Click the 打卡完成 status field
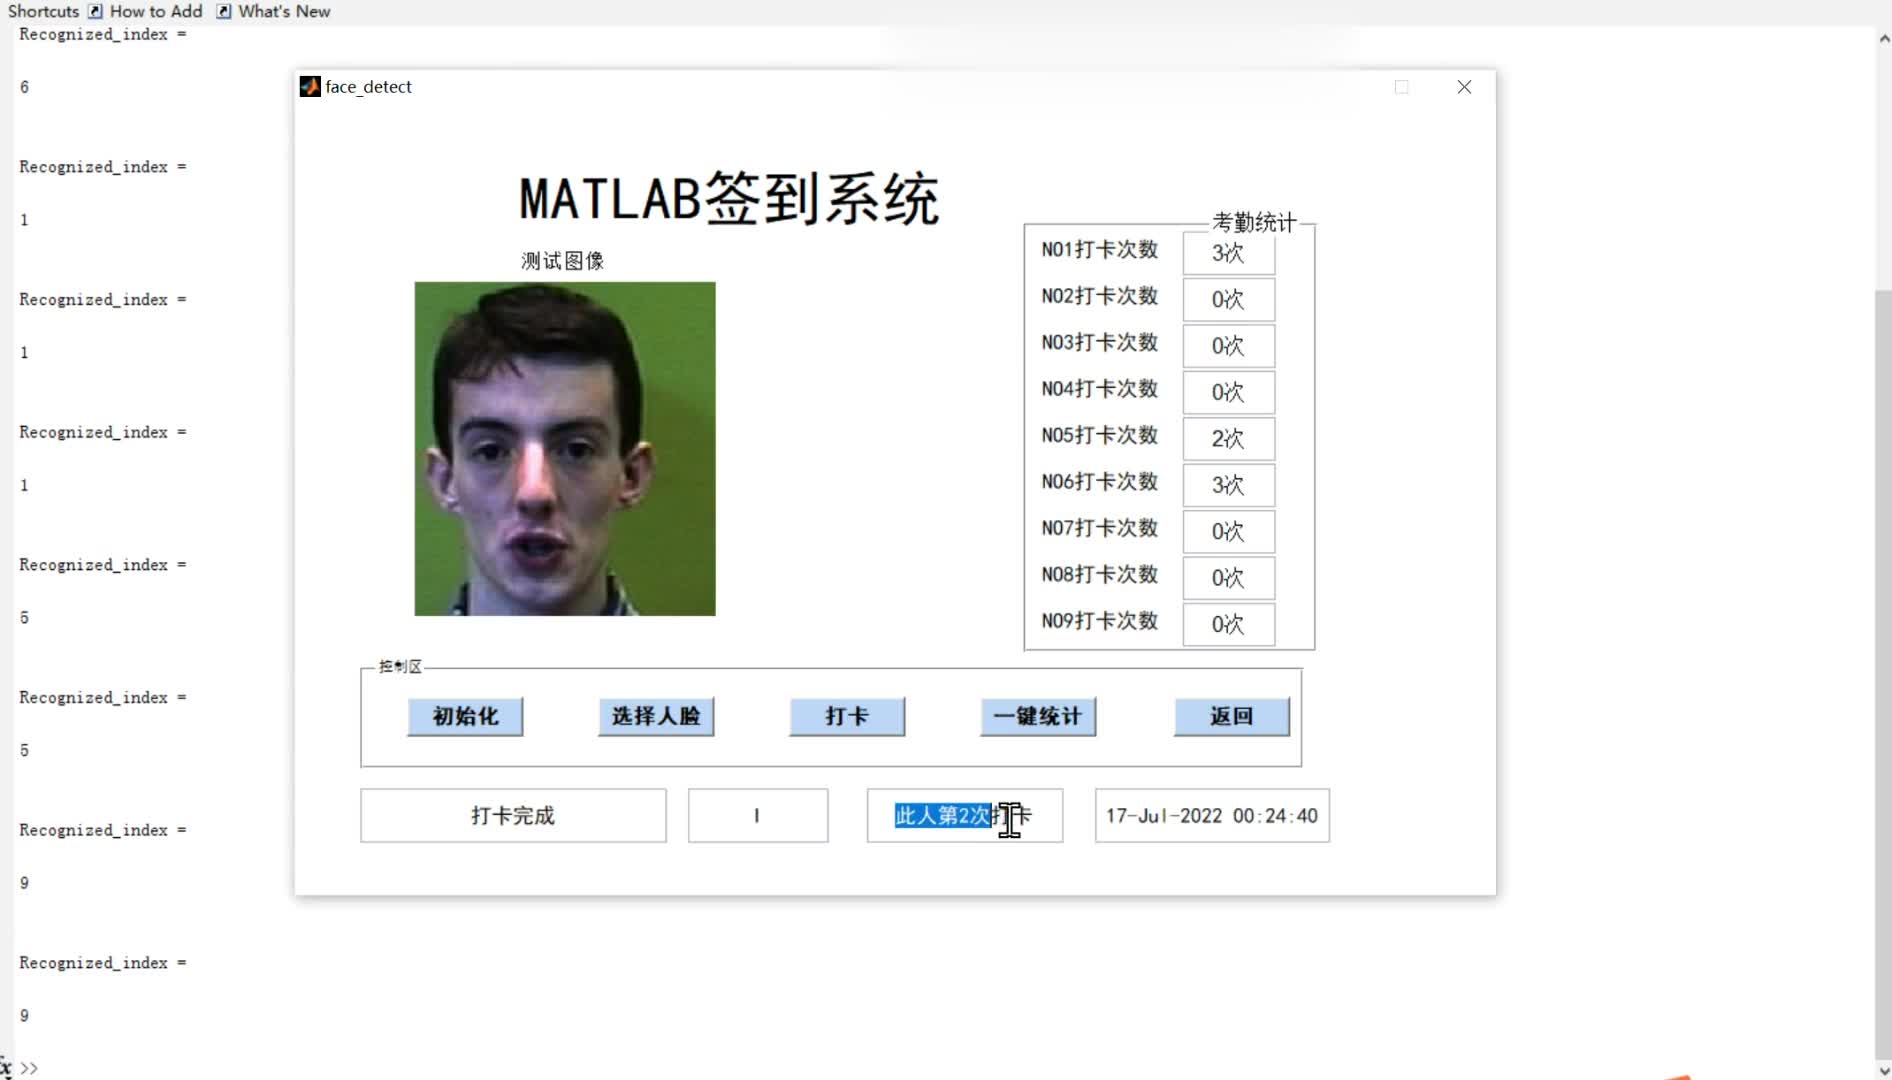The image size is (1892, 1080). (513, 816)
